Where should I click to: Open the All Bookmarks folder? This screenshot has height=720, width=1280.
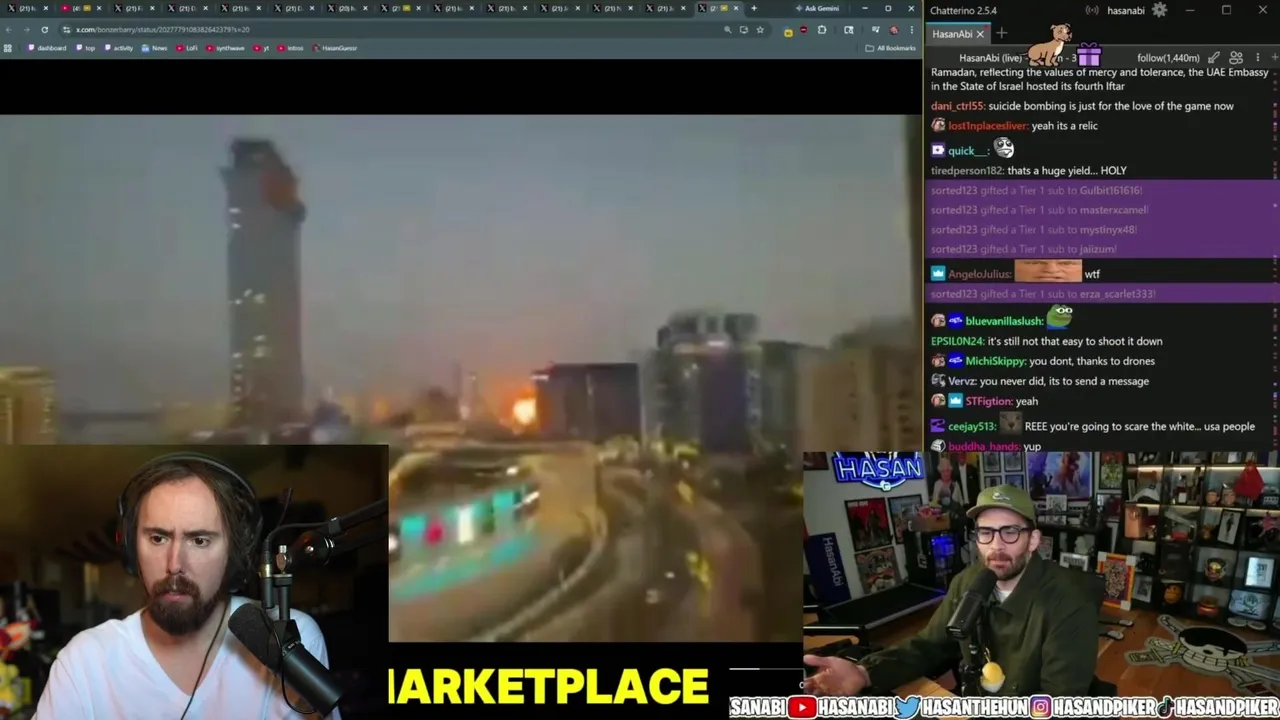[890, 48]
